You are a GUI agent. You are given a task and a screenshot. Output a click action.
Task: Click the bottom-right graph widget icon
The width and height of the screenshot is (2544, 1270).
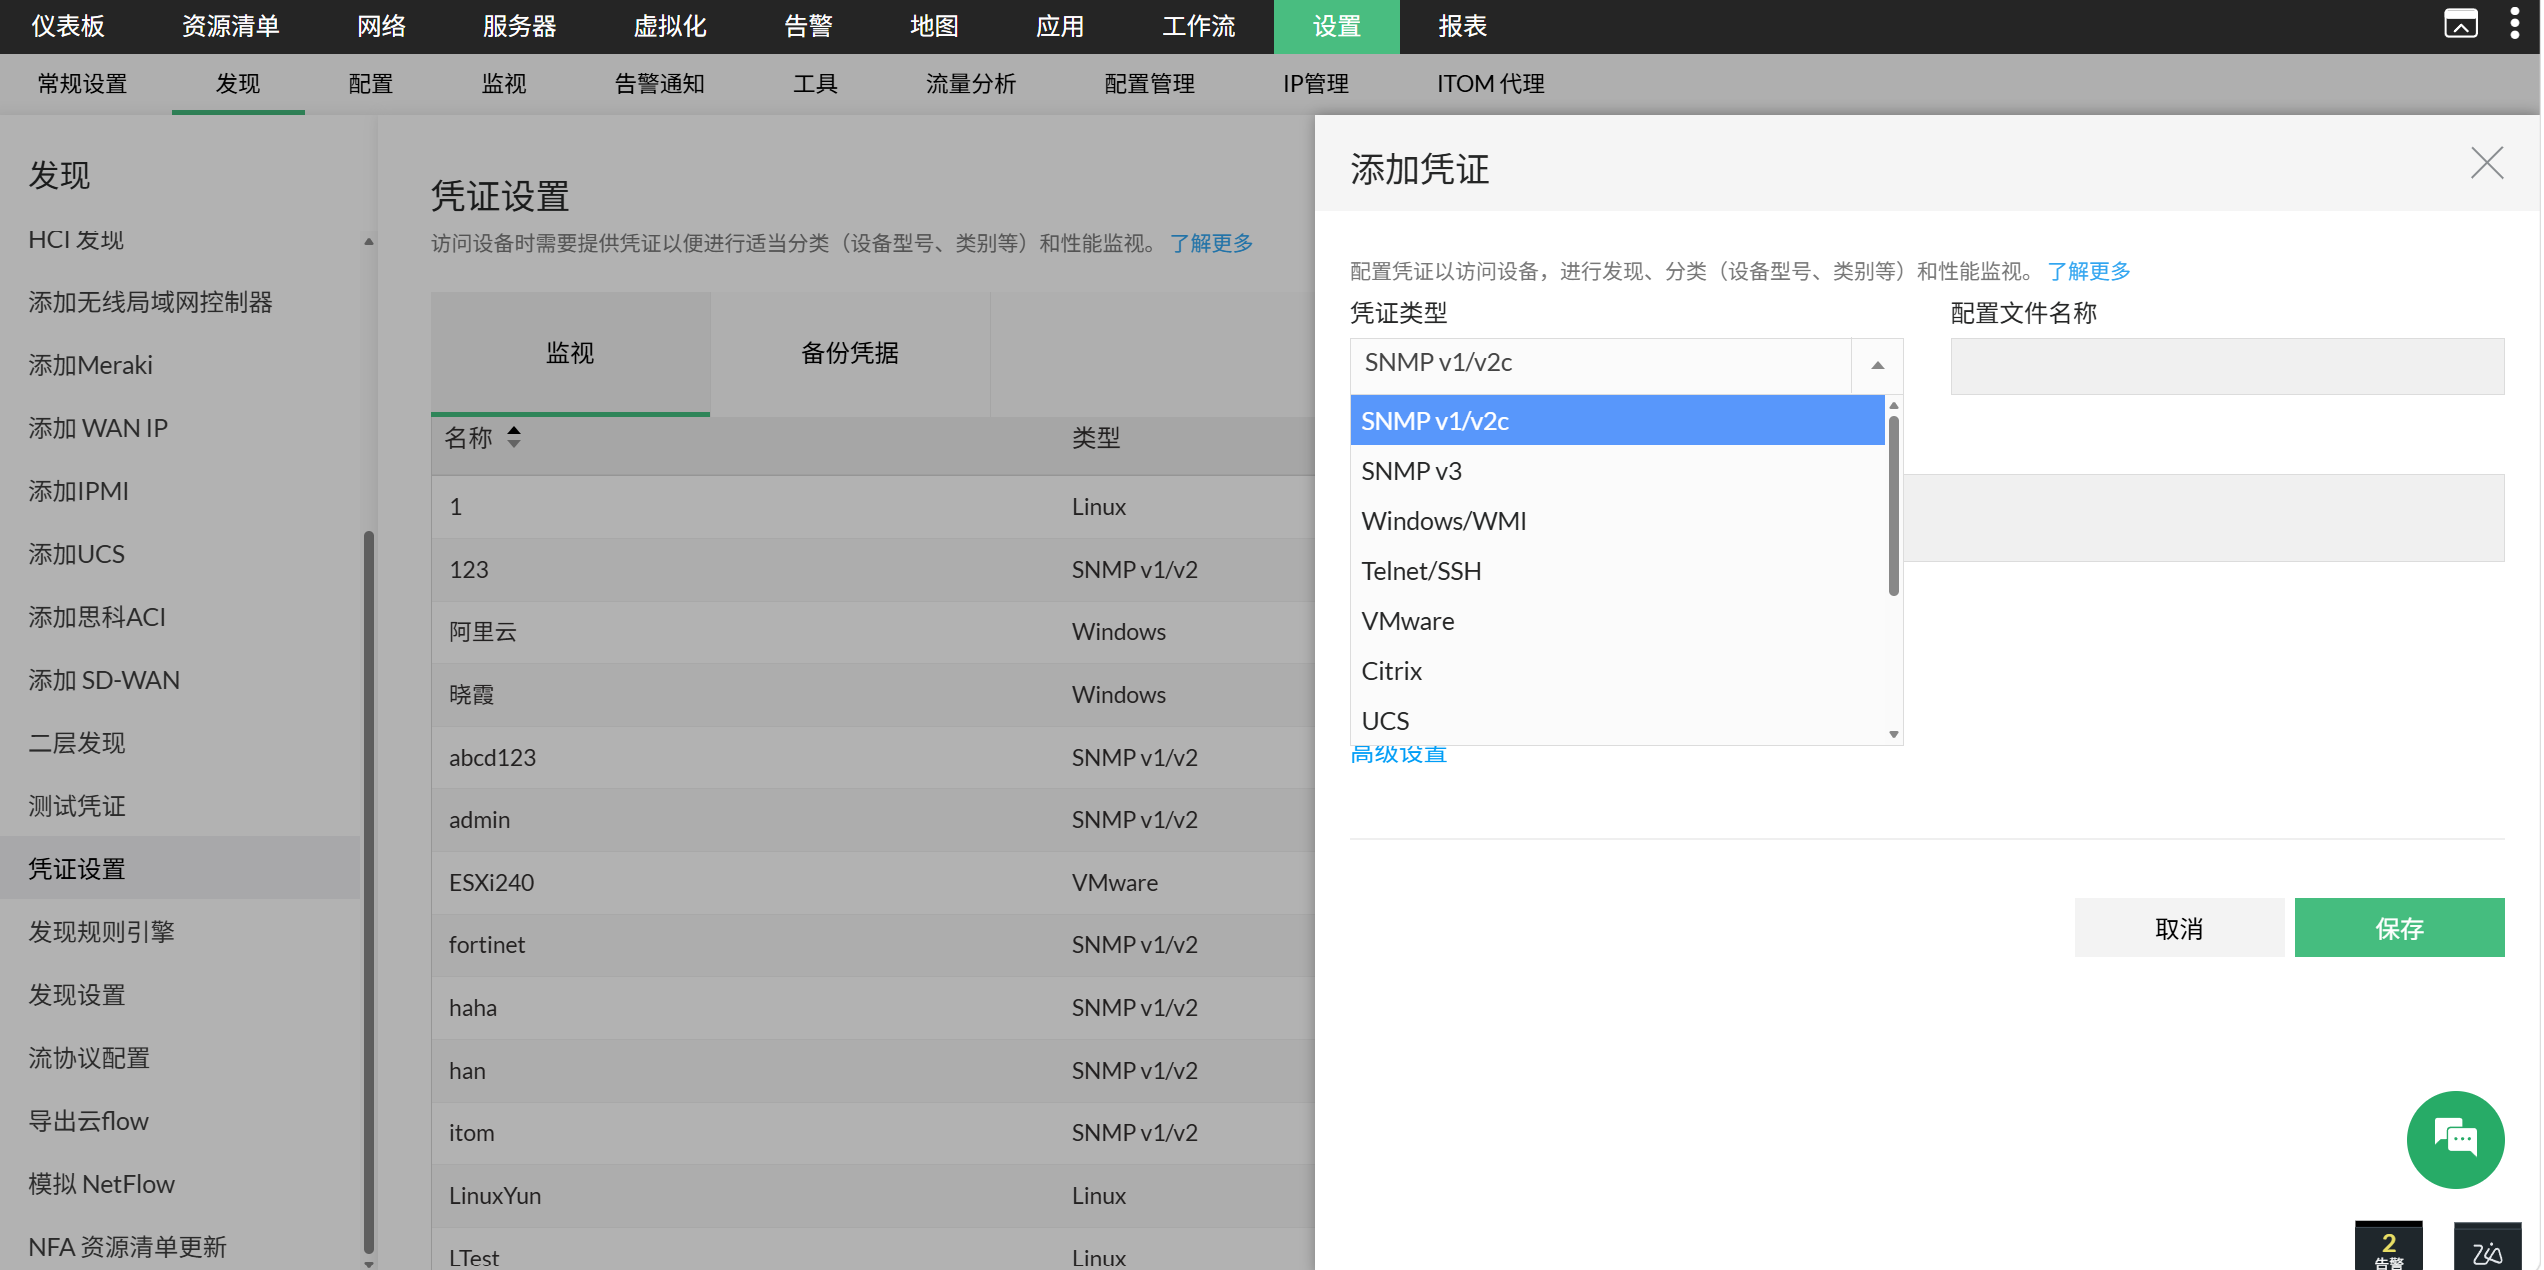click(x=2487, y=1246)
